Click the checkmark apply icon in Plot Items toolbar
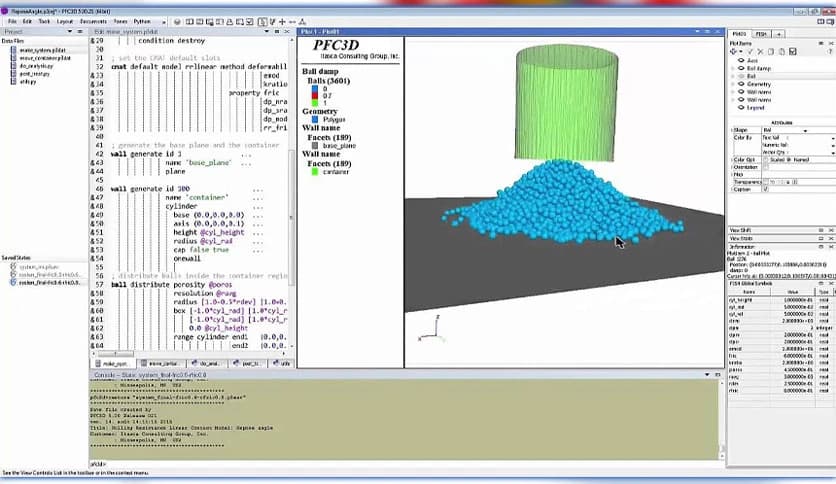 [x=750, y=52]
